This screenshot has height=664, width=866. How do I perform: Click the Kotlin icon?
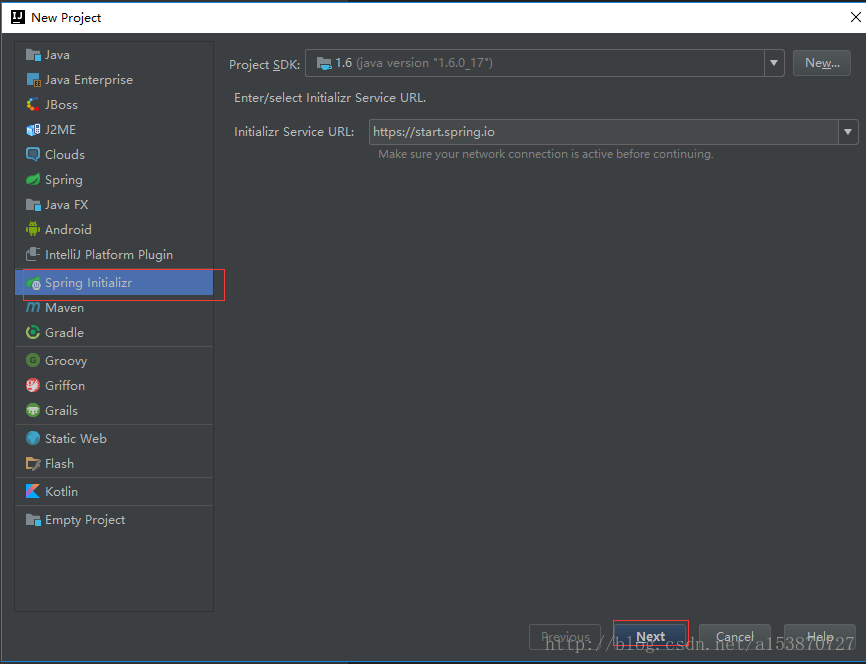(33, 491)
